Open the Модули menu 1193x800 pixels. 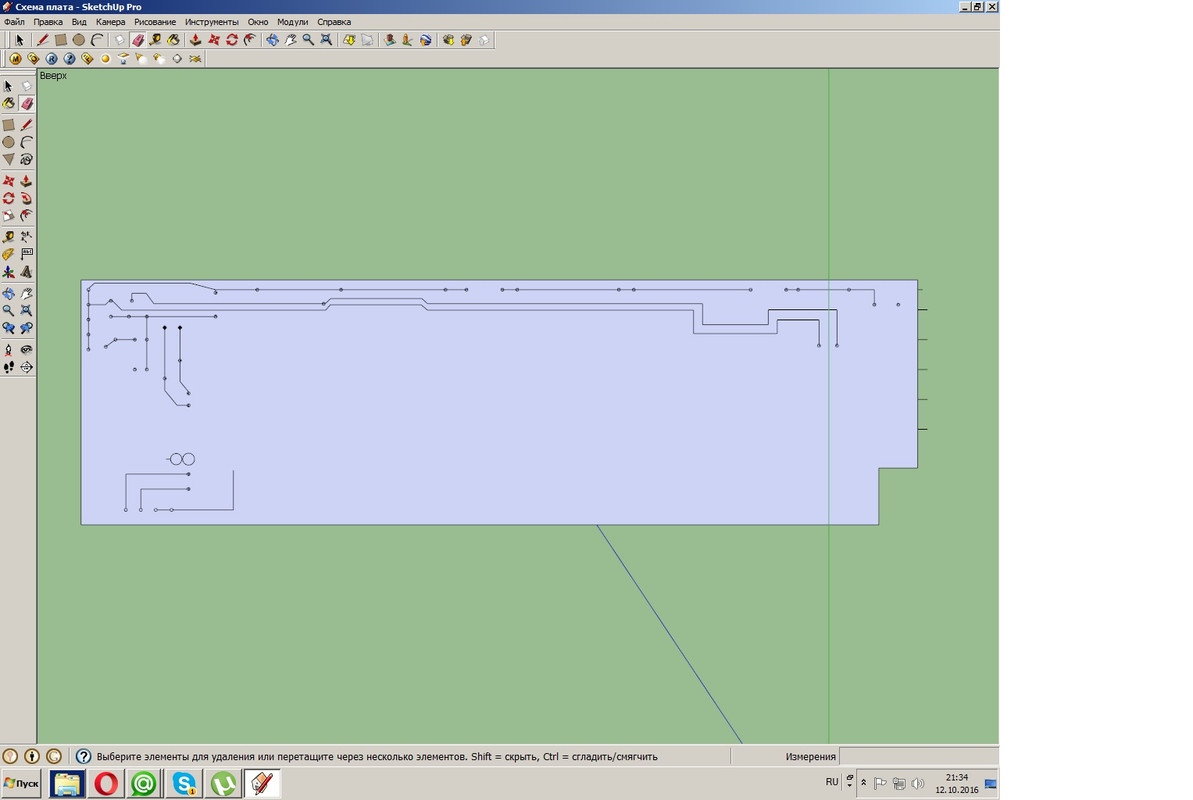[293, 22]
